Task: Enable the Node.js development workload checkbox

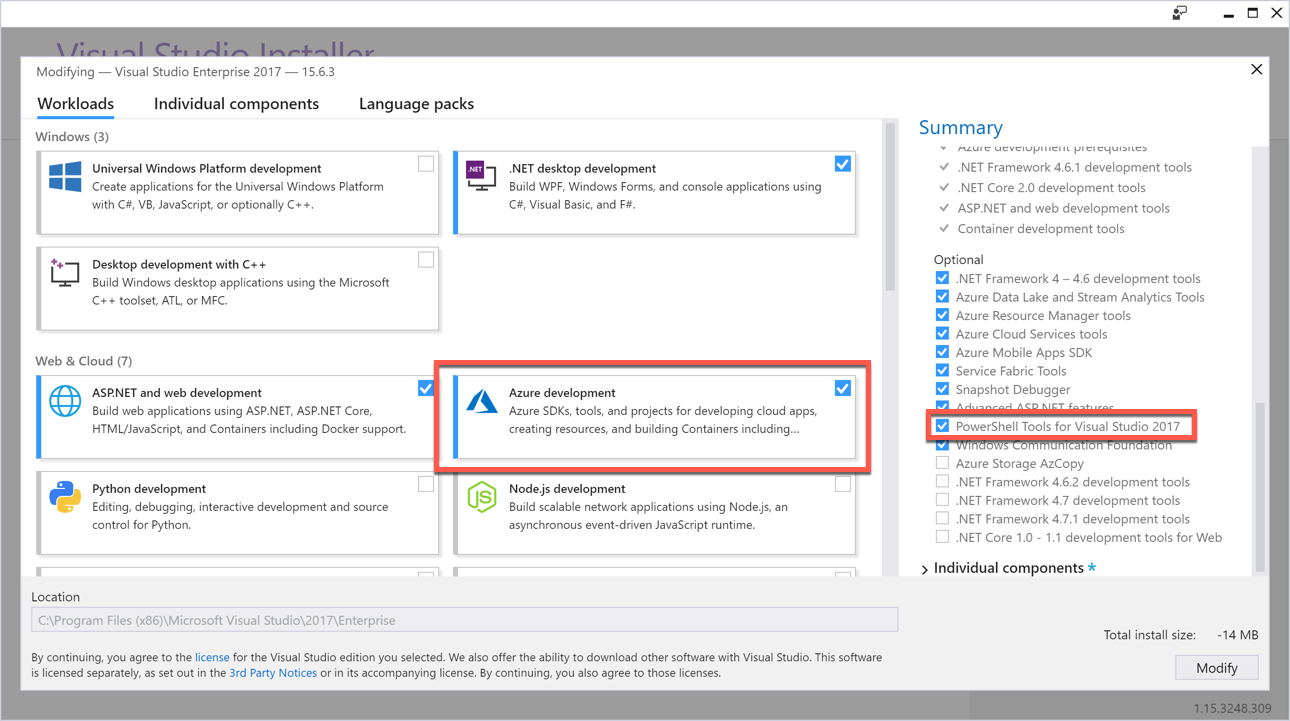Action: tap(843, 484)
